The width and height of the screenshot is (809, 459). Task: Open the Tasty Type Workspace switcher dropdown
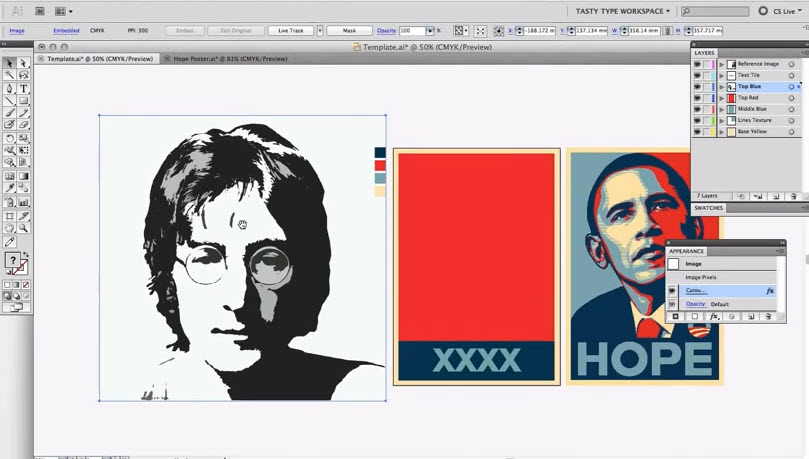tap(623, 11)
